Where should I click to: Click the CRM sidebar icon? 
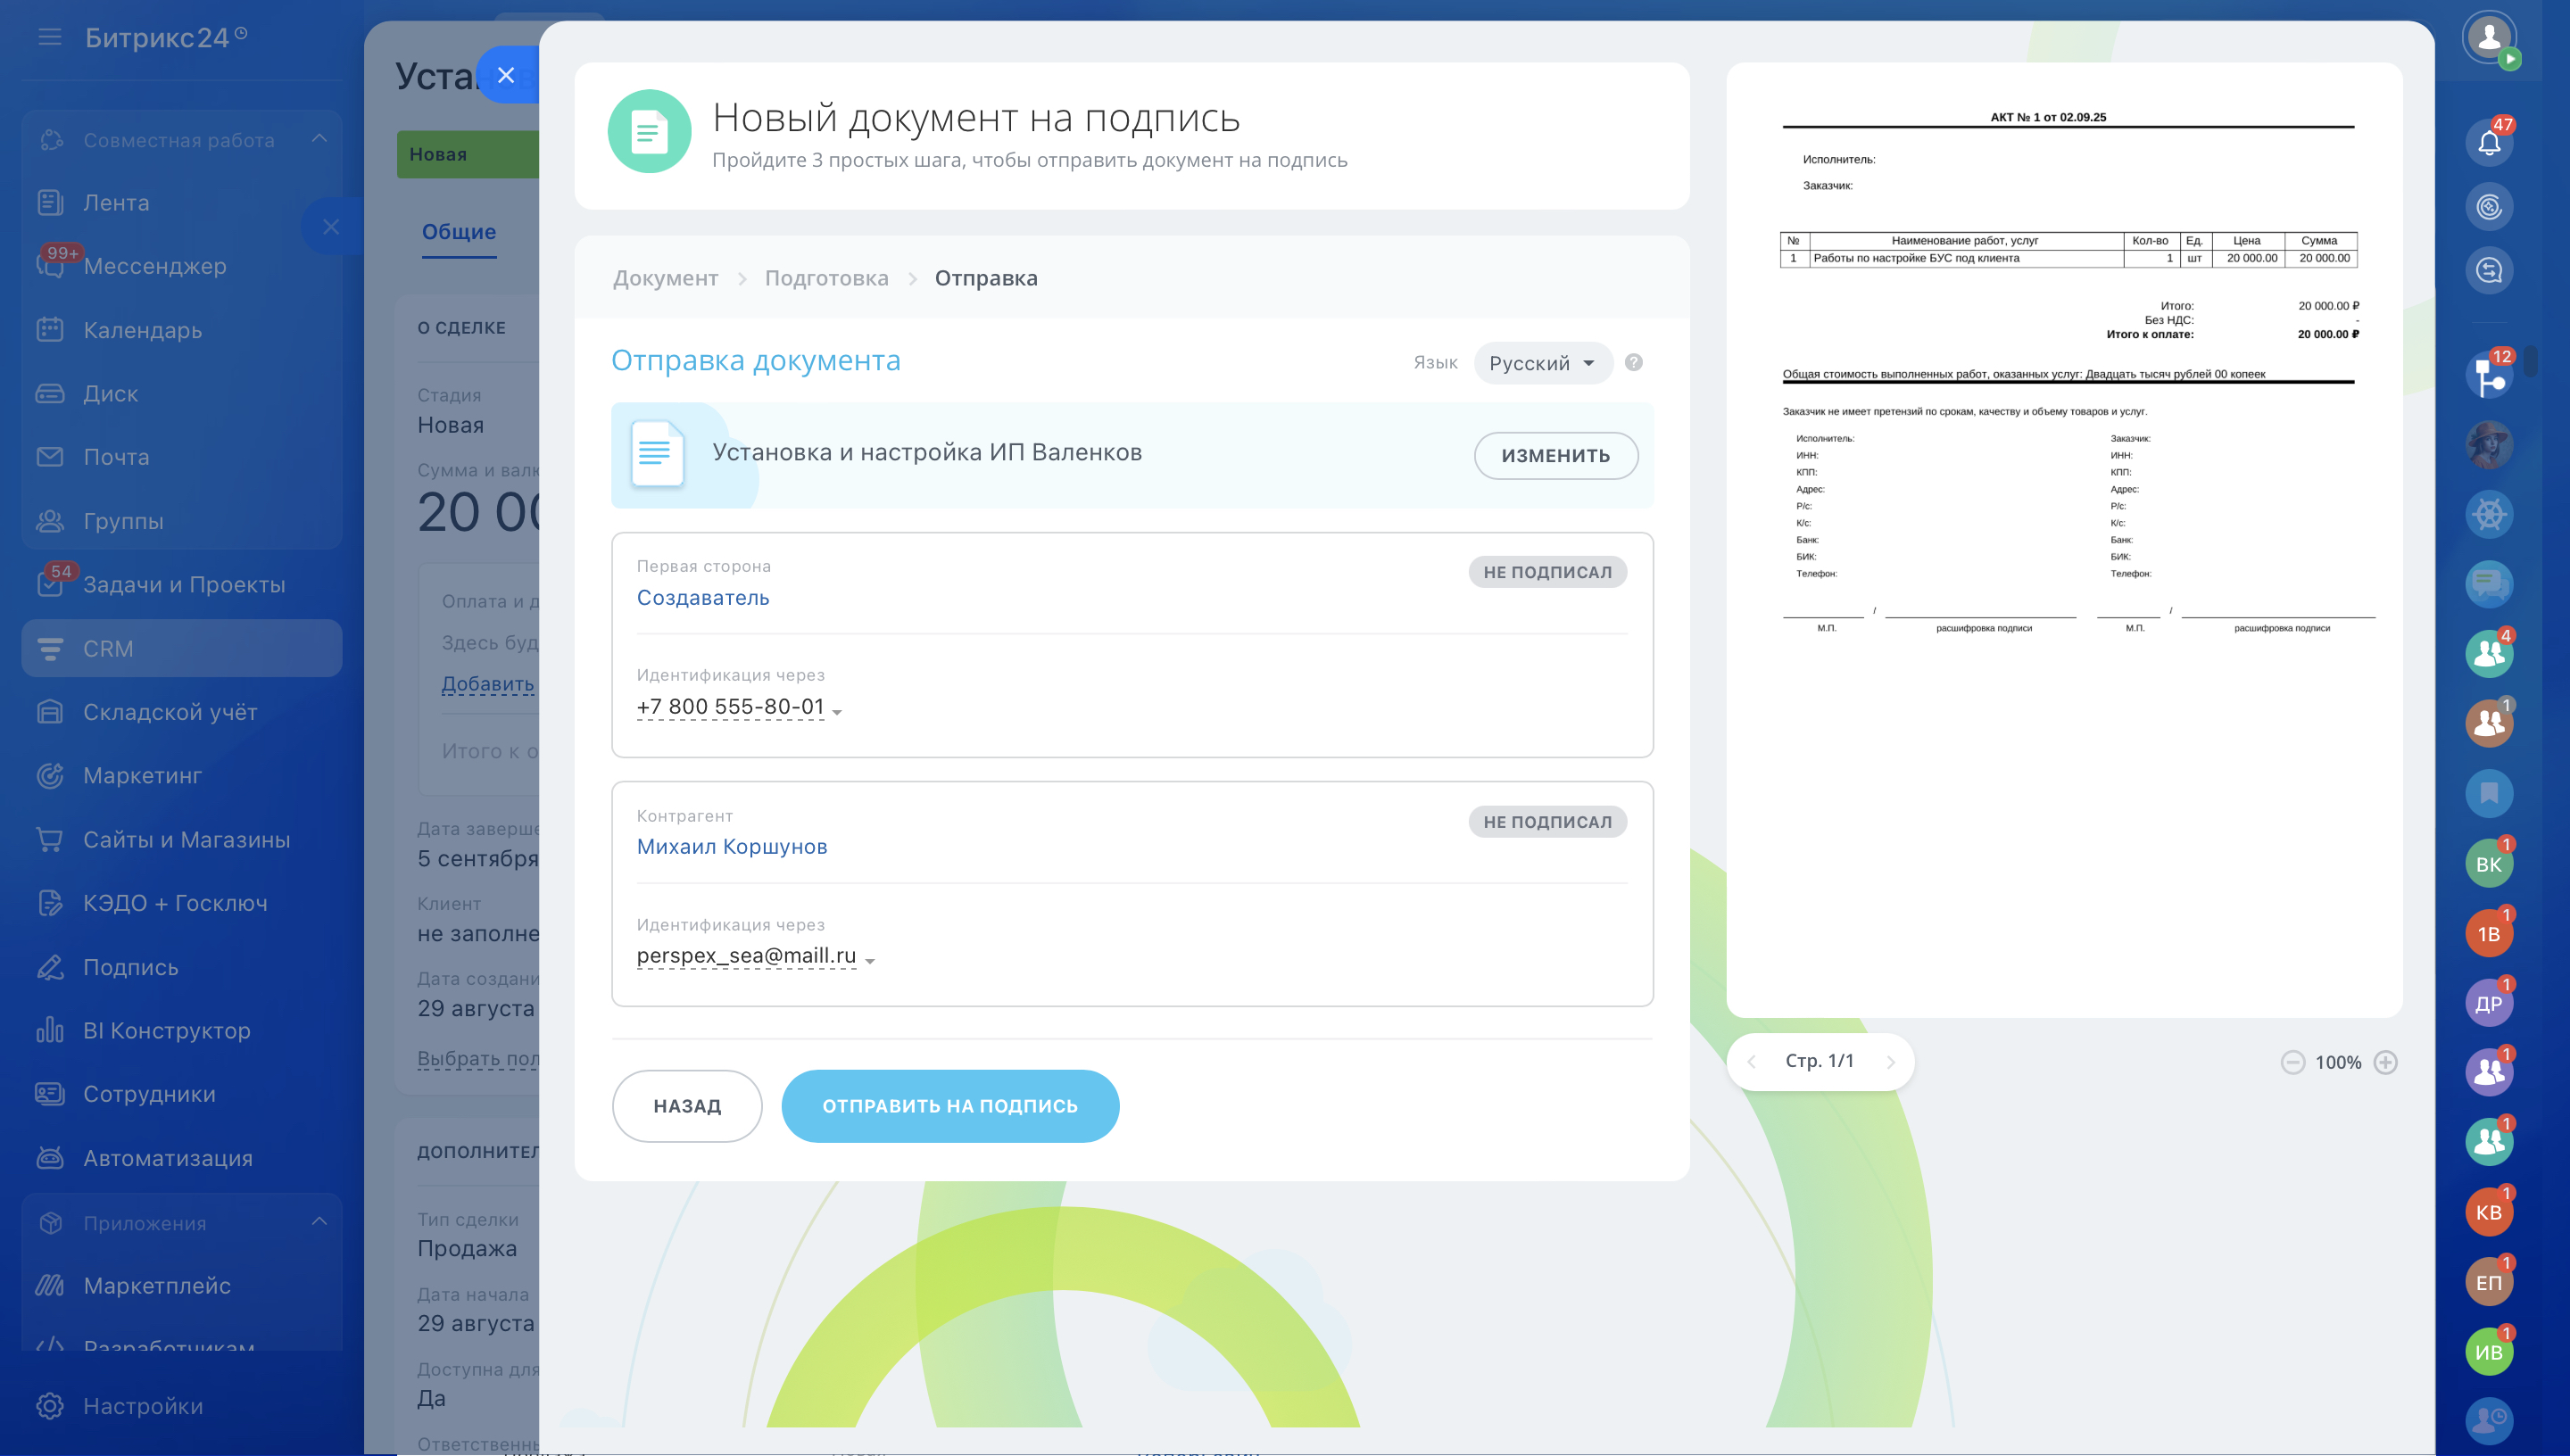click(x=50, y=649)
